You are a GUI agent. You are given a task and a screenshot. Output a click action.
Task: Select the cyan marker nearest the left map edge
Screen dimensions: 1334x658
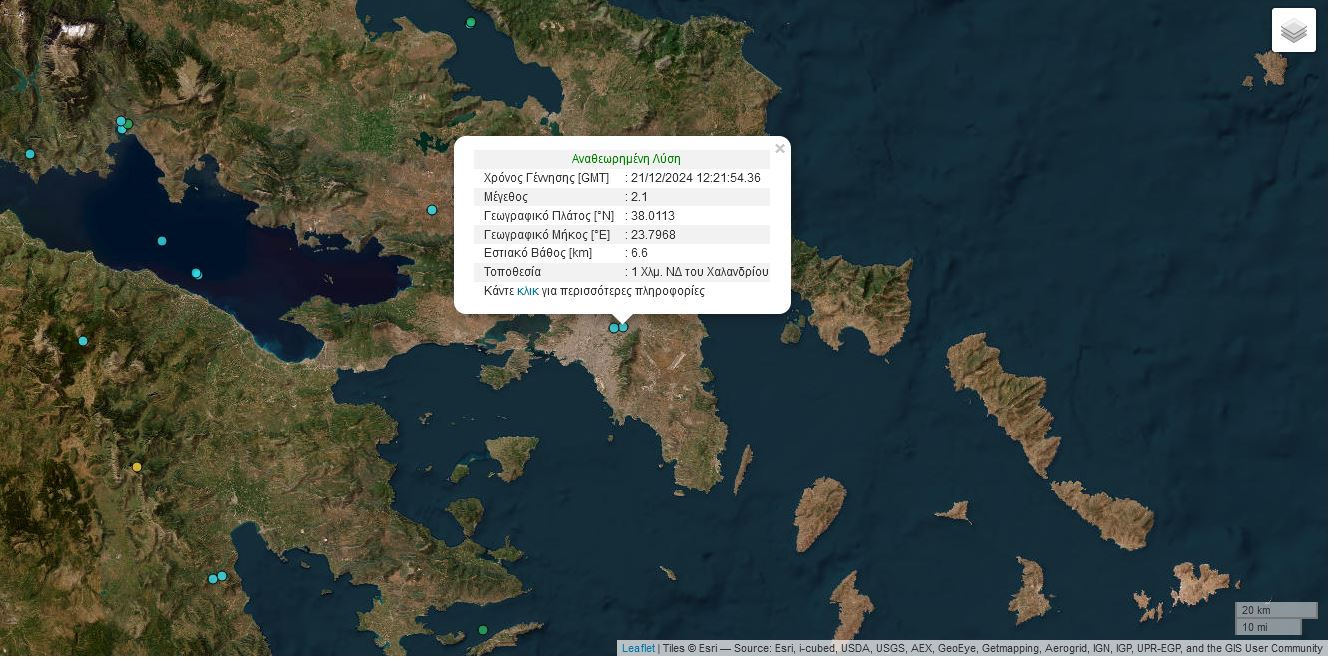(30, 154)
